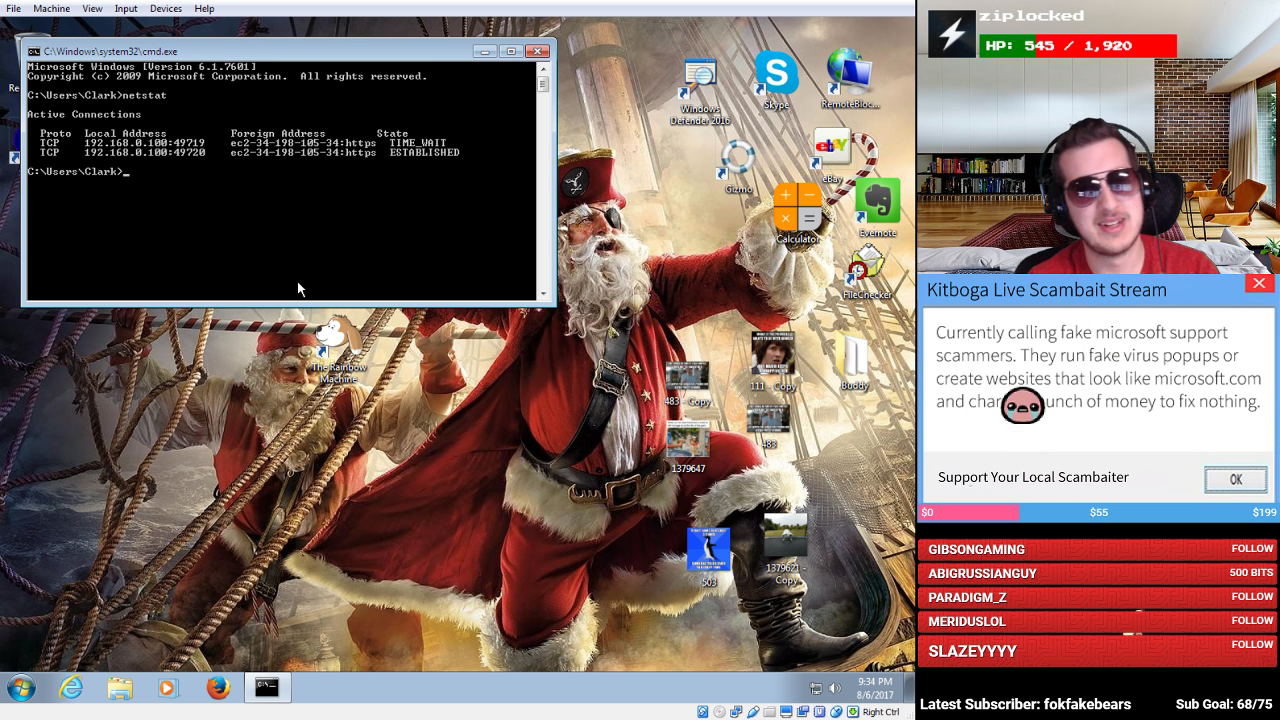Select the '483 - Copy' image file
This screenshot has height=720, width=1280.
[687, 384]
